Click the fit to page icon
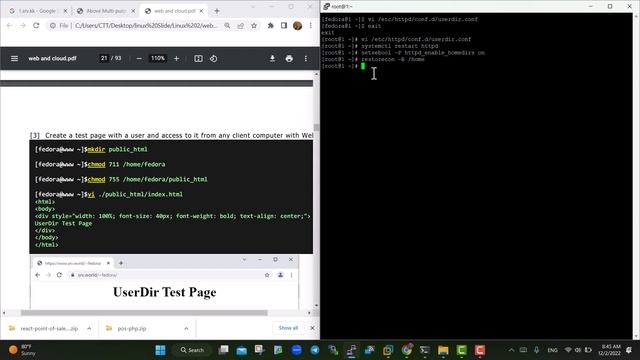Image resolution: width=640 pixels, height=360 pixels. click(x=198, y=58)
